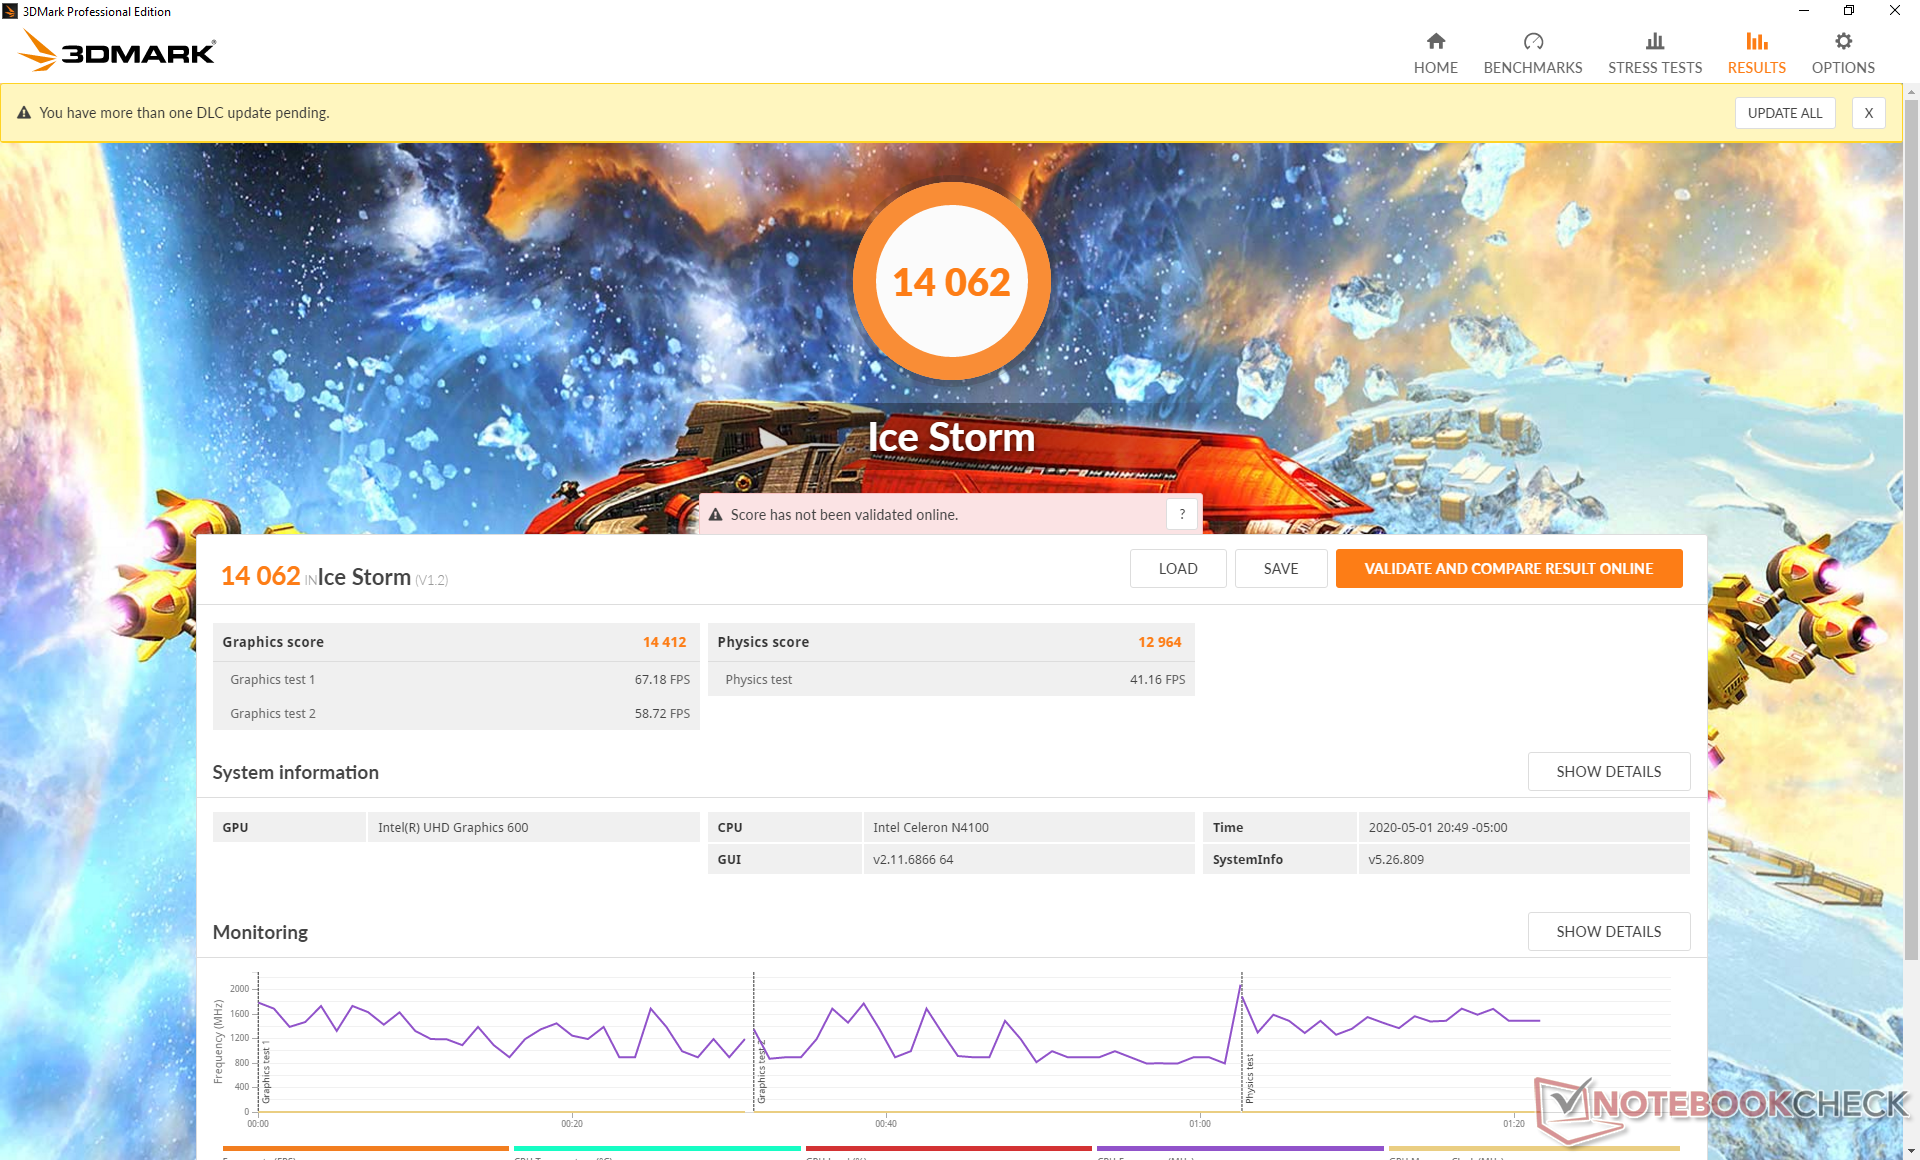
Task: Toggle the orange frame rate legend
Action: click(365, 1148)
